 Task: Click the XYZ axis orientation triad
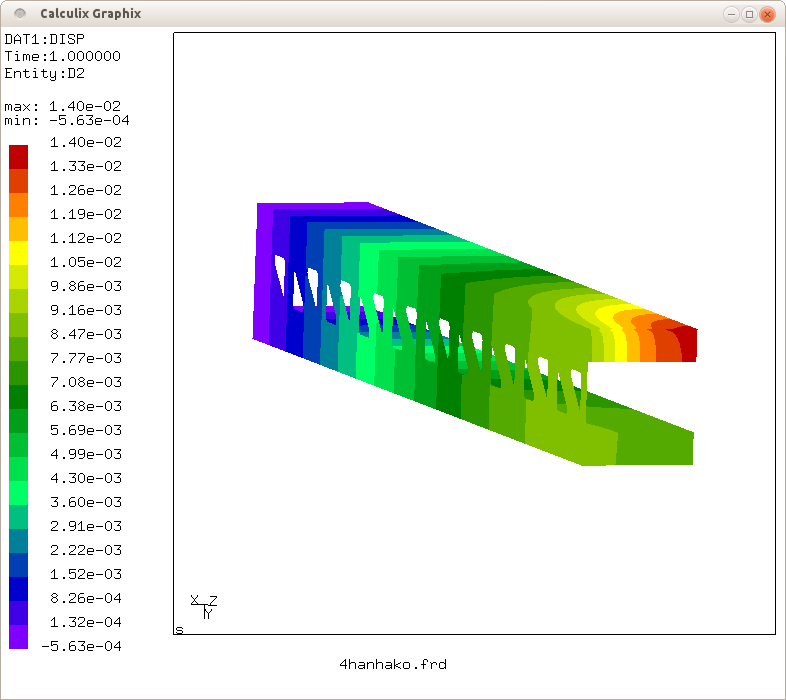pyautogui.click(x=204, y=607)
